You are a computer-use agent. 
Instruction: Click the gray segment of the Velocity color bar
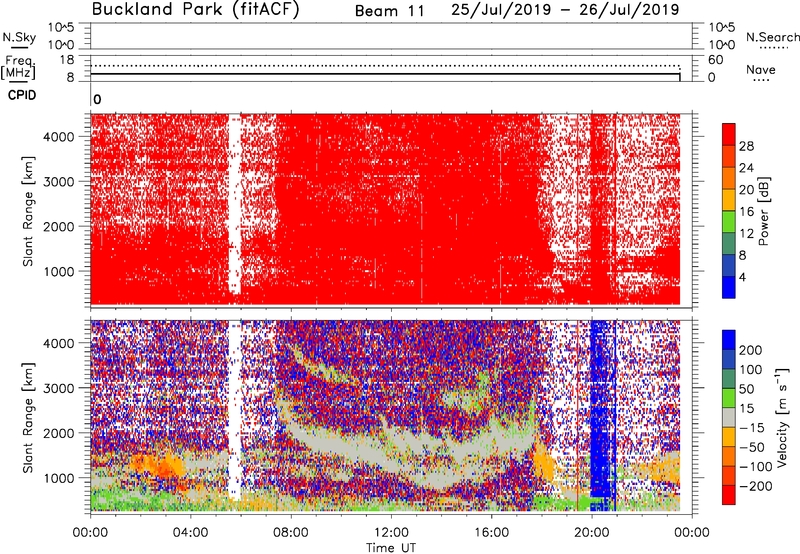tap(729, 417)
